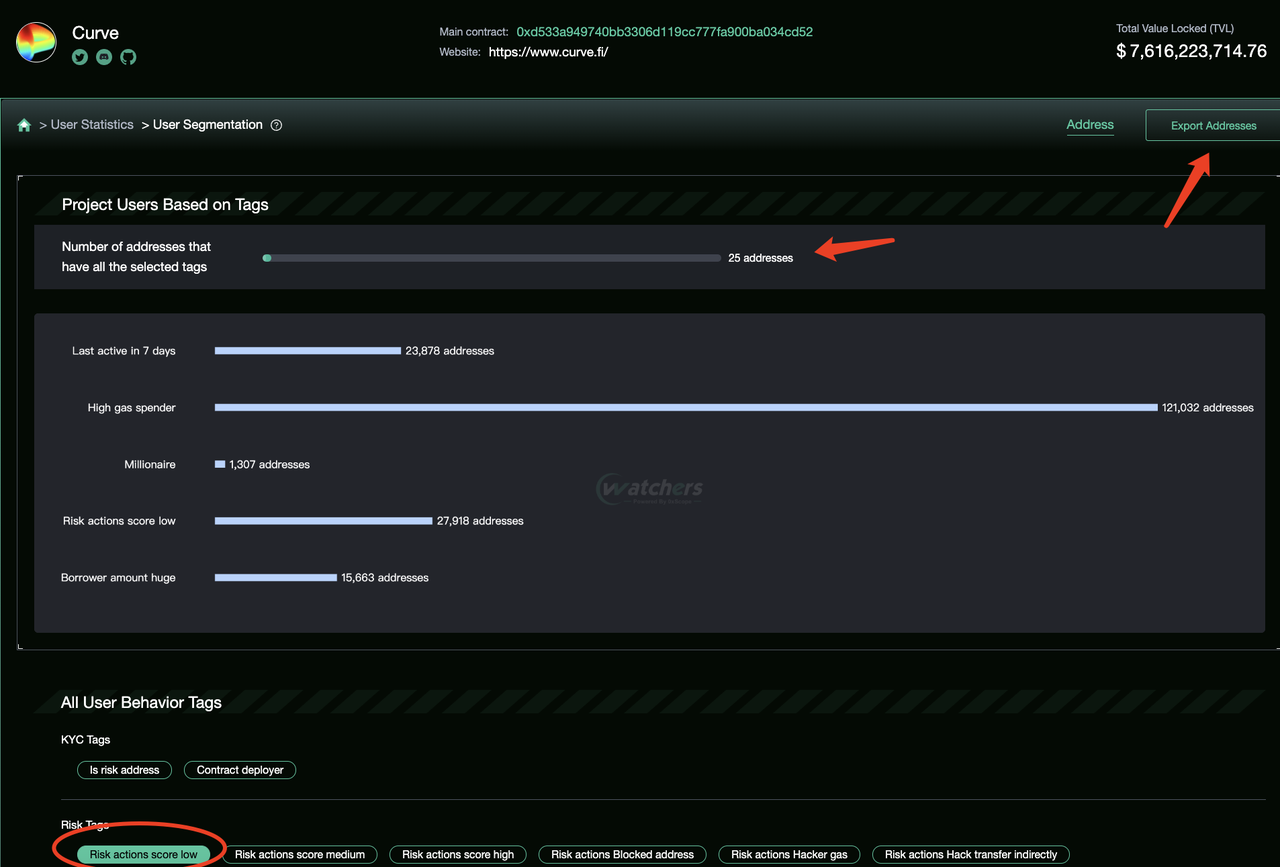Toggle the Is risk address tag
Image resolution: width=1280 pixels, height=867 pixels.
point(125,770)
